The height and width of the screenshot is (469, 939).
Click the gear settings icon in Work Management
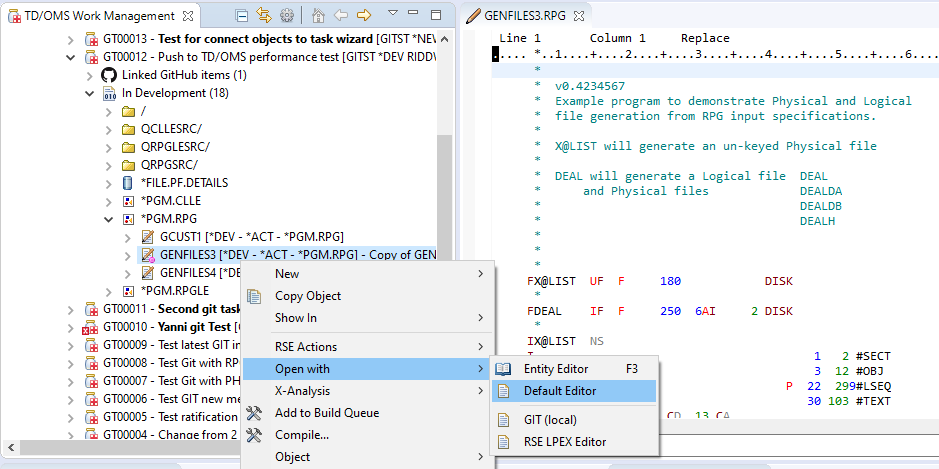287,16
